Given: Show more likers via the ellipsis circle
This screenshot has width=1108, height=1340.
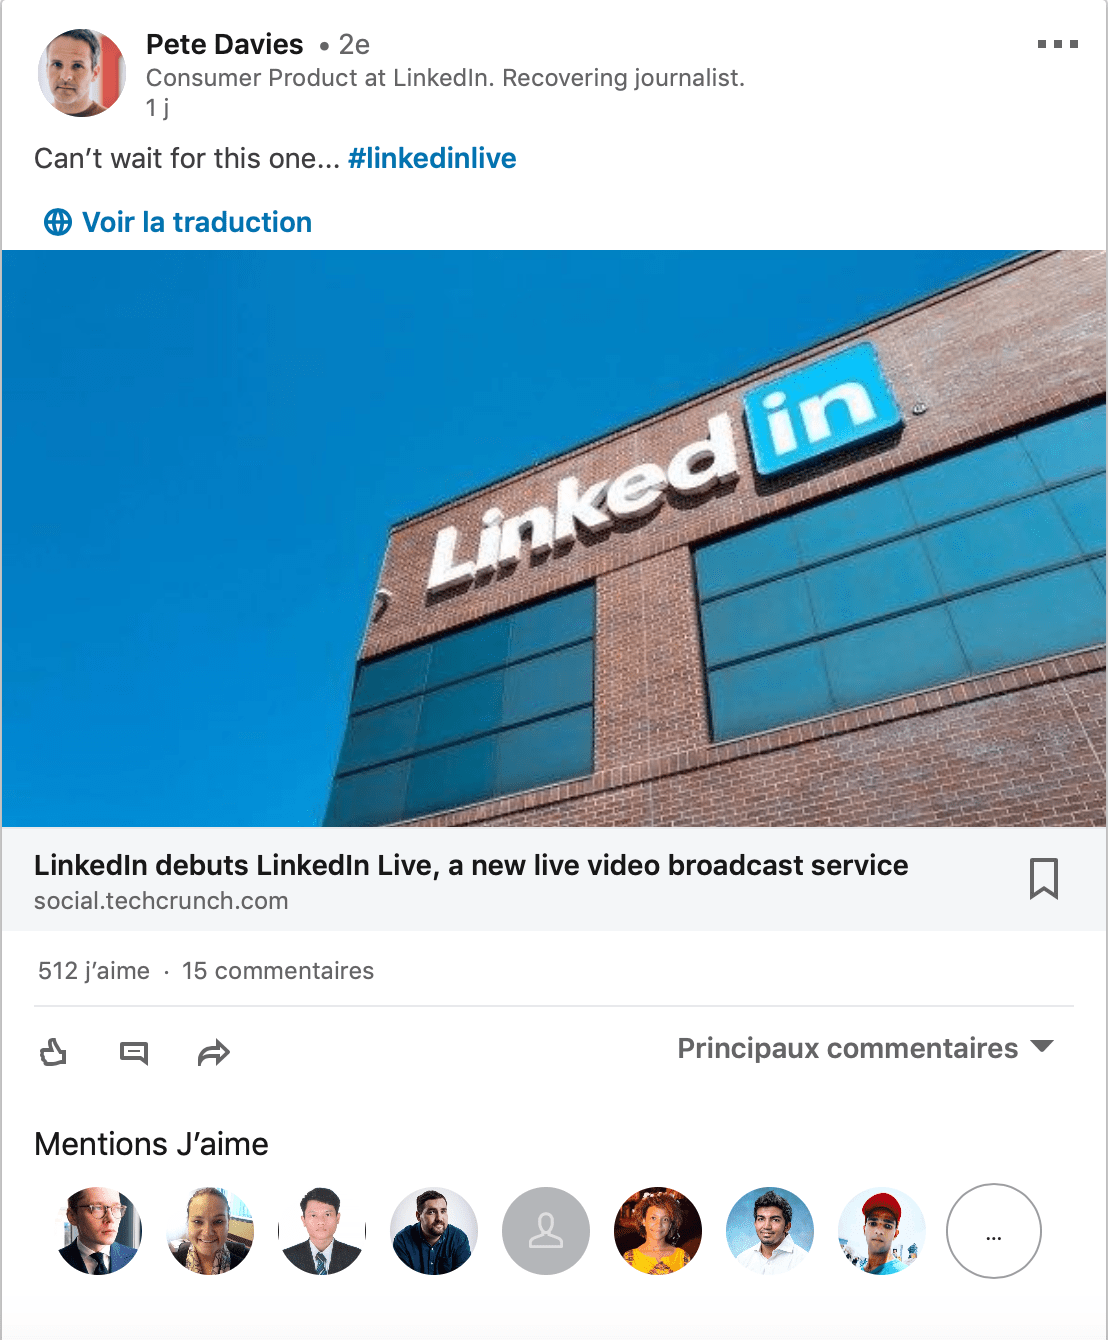Looking at the screenshot, I should tap(994, 1231).
